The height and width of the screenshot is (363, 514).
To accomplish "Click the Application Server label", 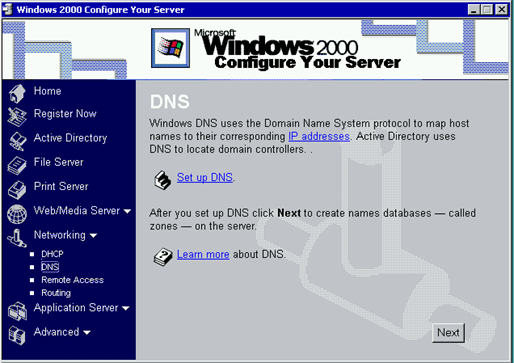I will (76, 308).
